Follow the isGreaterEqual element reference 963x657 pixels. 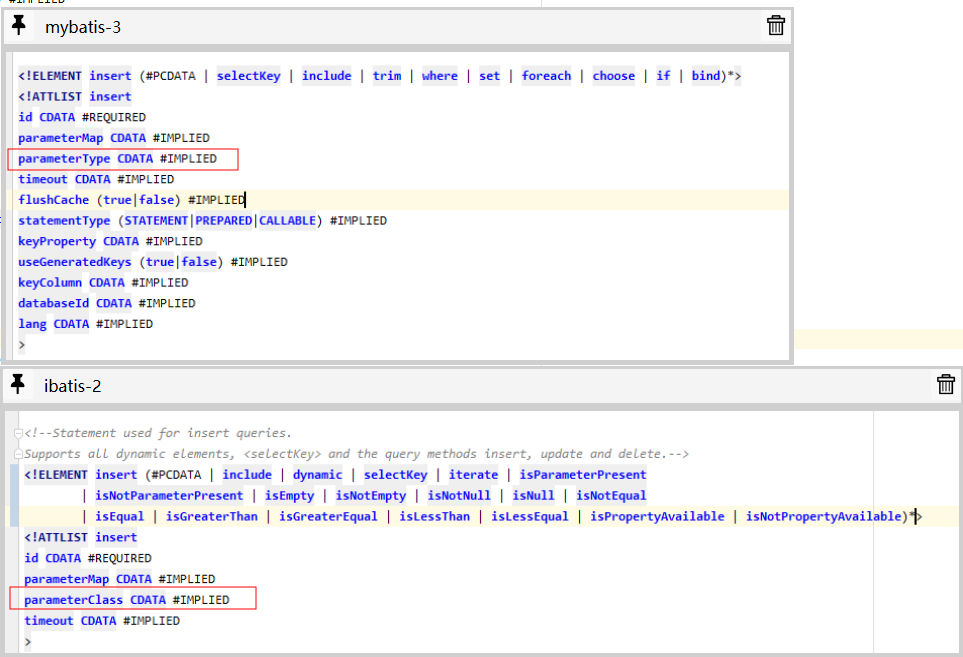click(x=329, y=516)
